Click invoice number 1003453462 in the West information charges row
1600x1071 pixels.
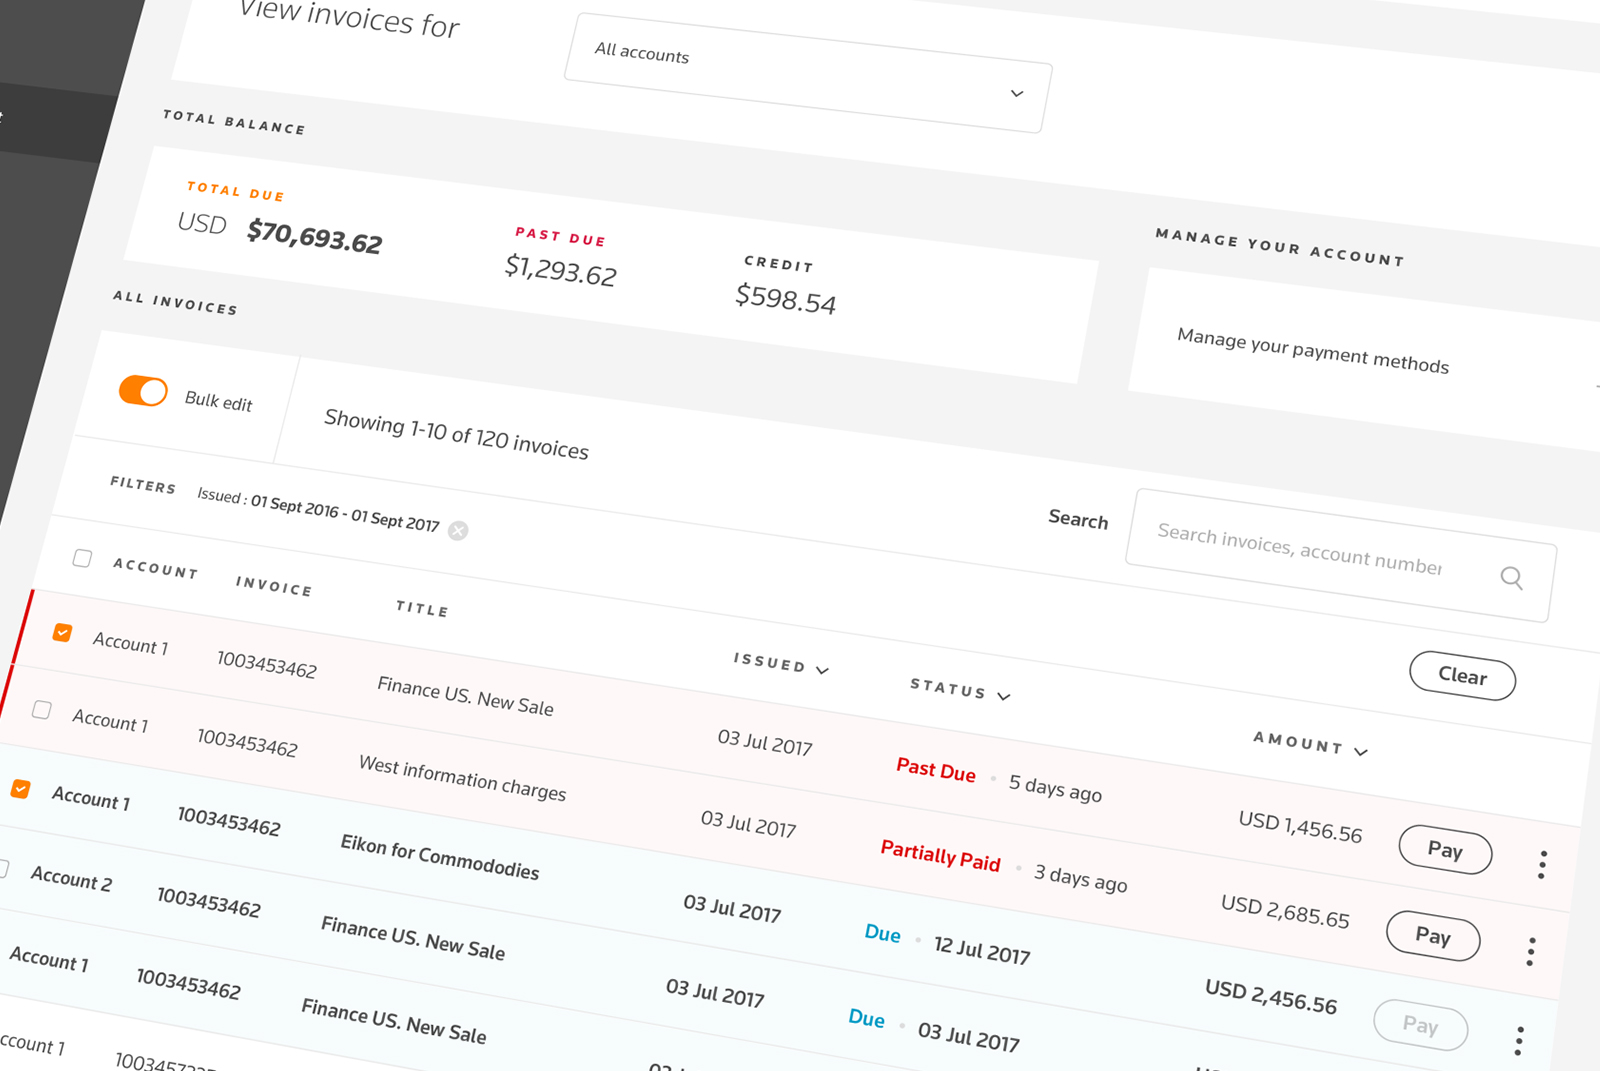247,742
